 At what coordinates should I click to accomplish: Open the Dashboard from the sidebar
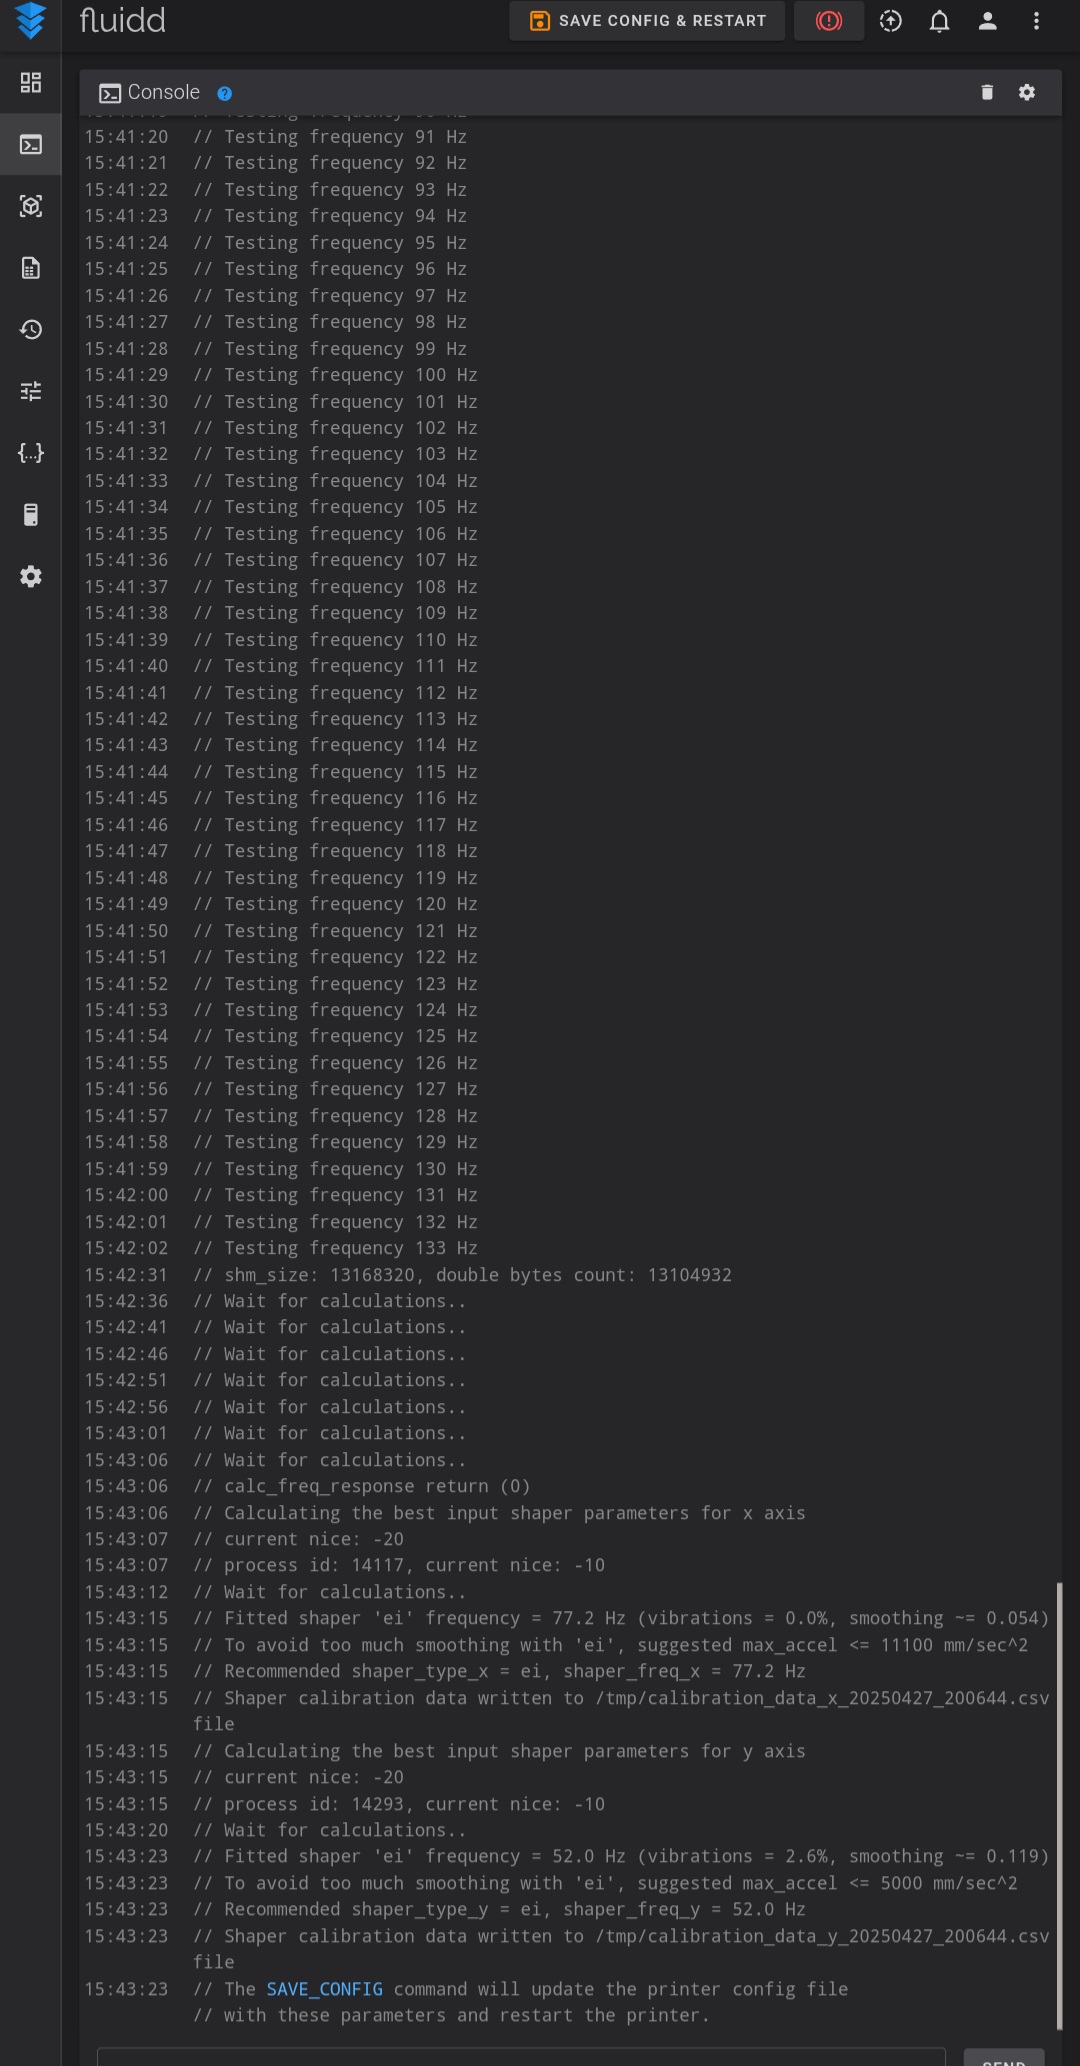coord(31,83)
